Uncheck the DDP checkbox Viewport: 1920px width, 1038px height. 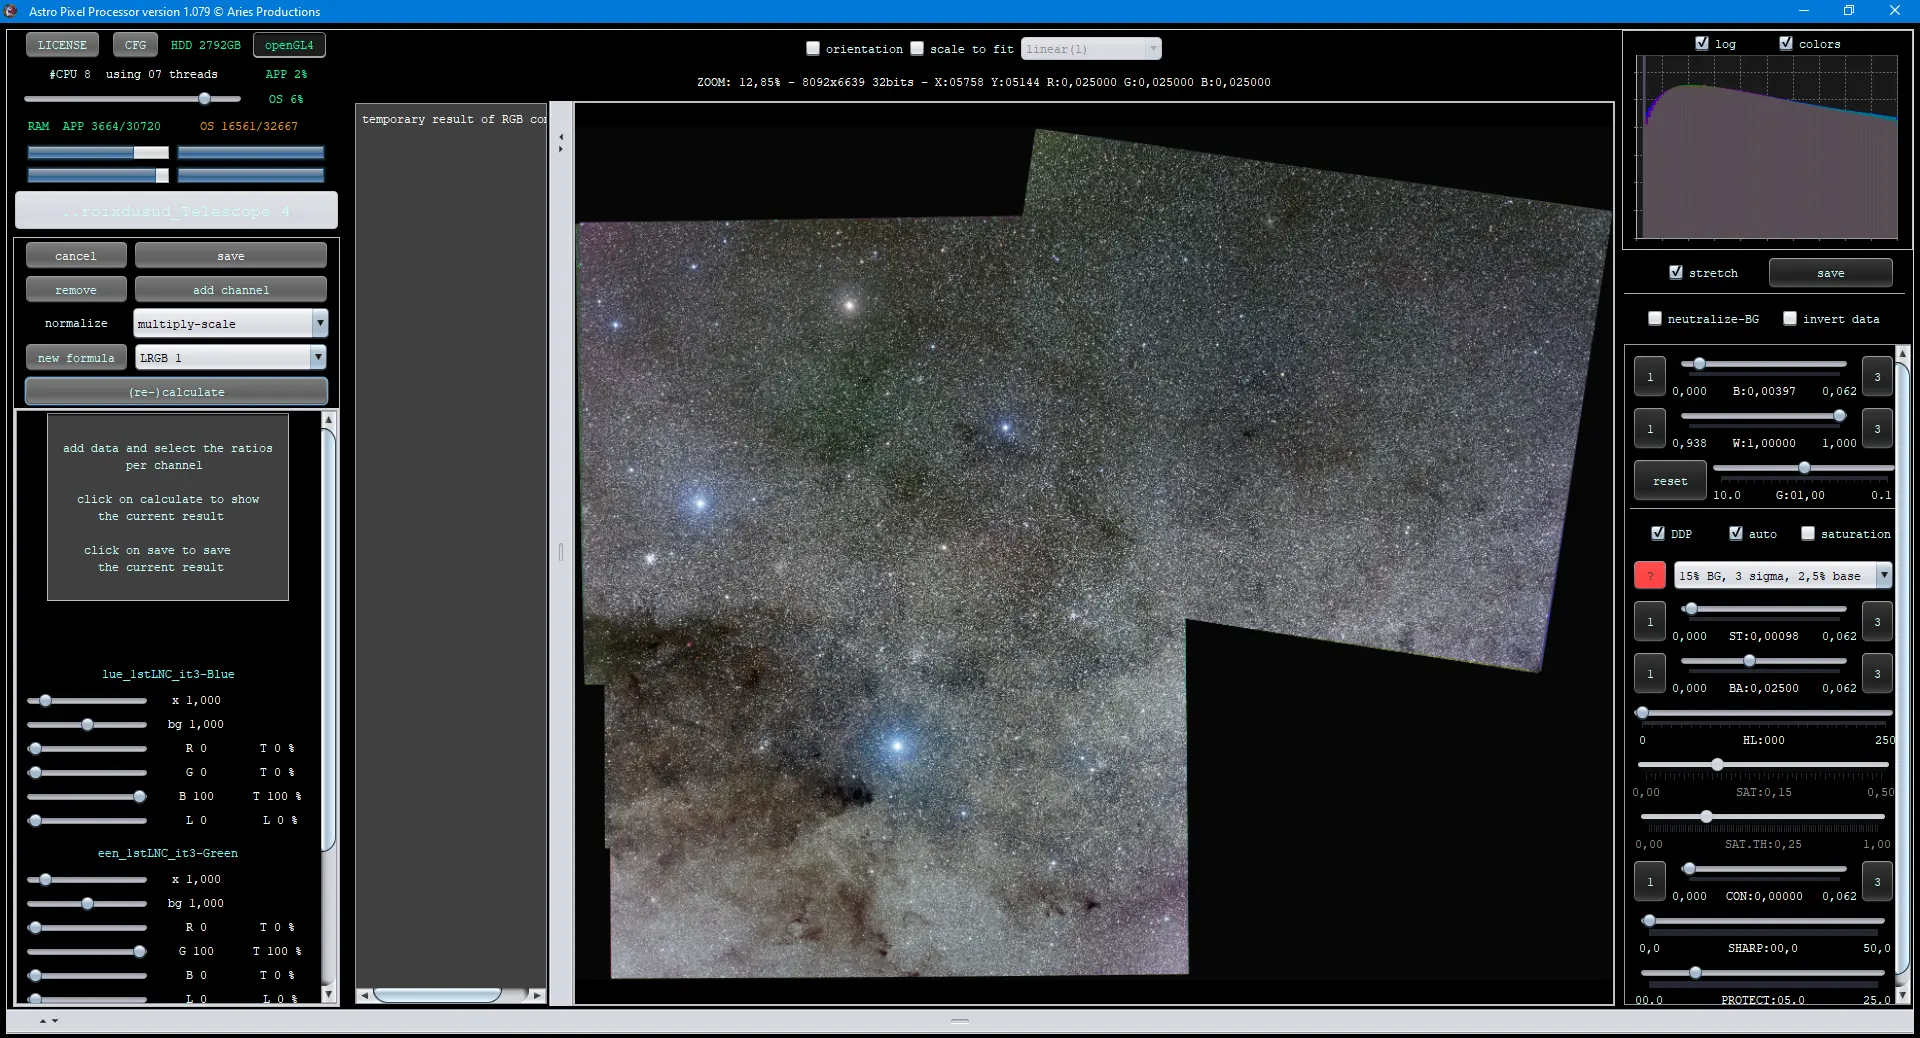(x=1658, y=533)
